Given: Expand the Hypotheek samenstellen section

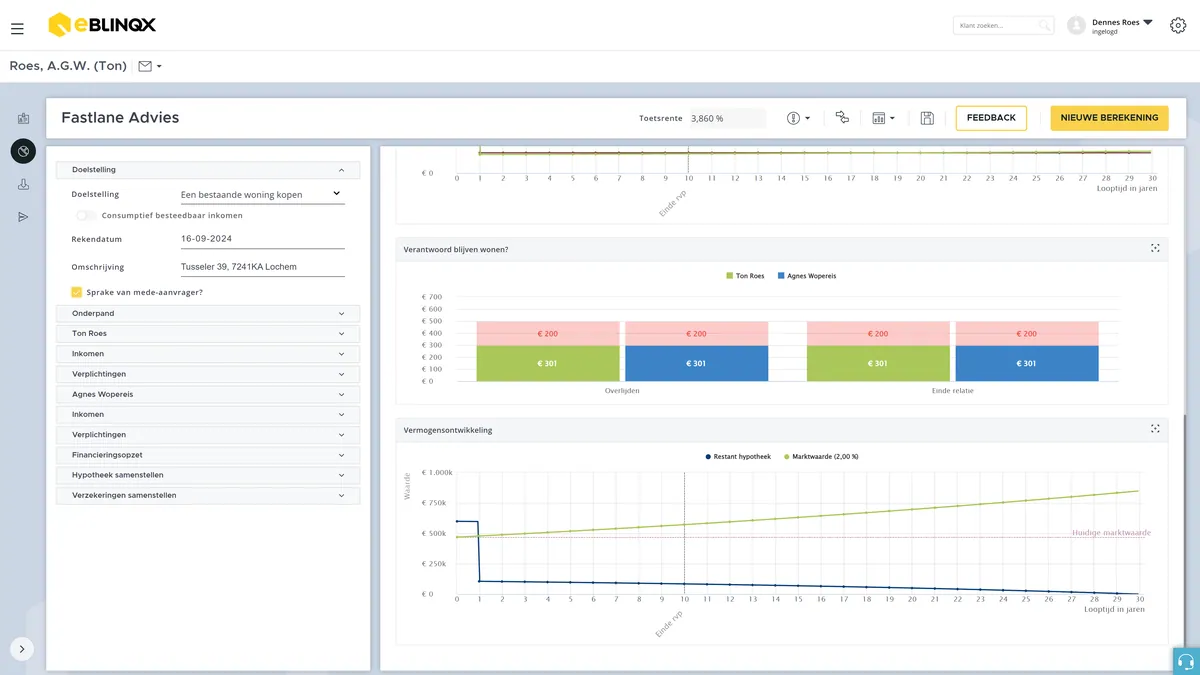Looking at the screenshot, I should [x=208, y=475].
